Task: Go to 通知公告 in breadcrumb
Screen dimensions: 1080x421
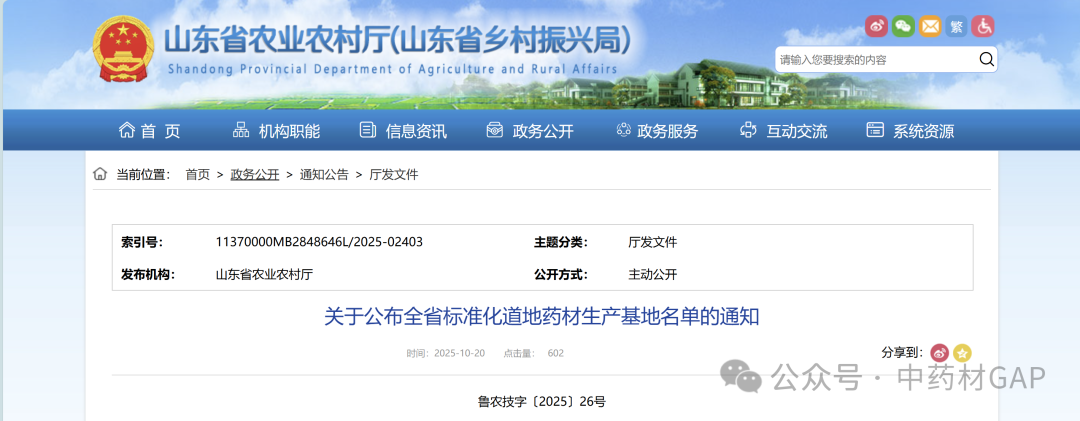Action: 324,175
